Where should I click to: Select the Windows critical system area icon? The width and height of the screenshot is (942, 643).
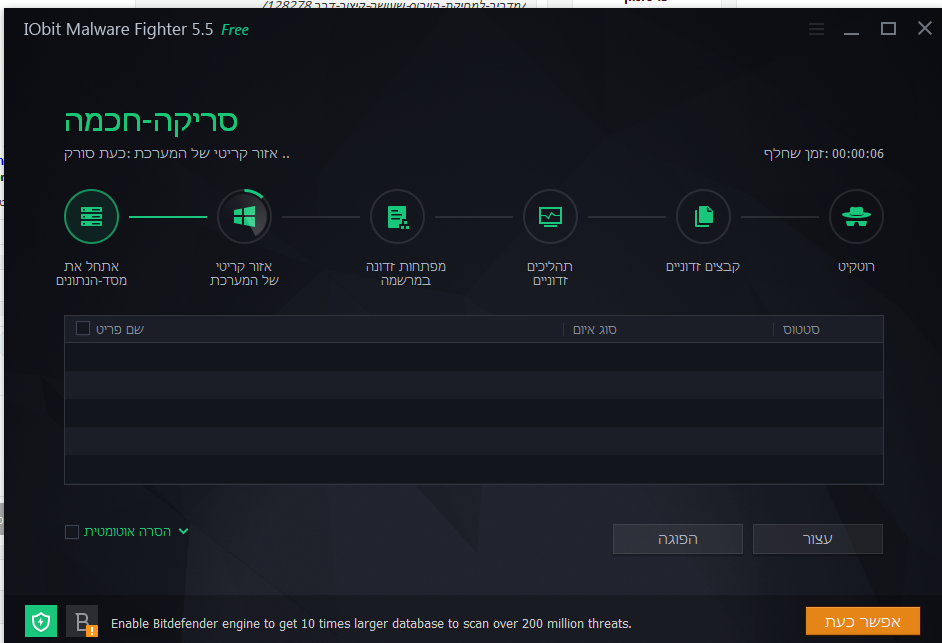pos(245,216)
